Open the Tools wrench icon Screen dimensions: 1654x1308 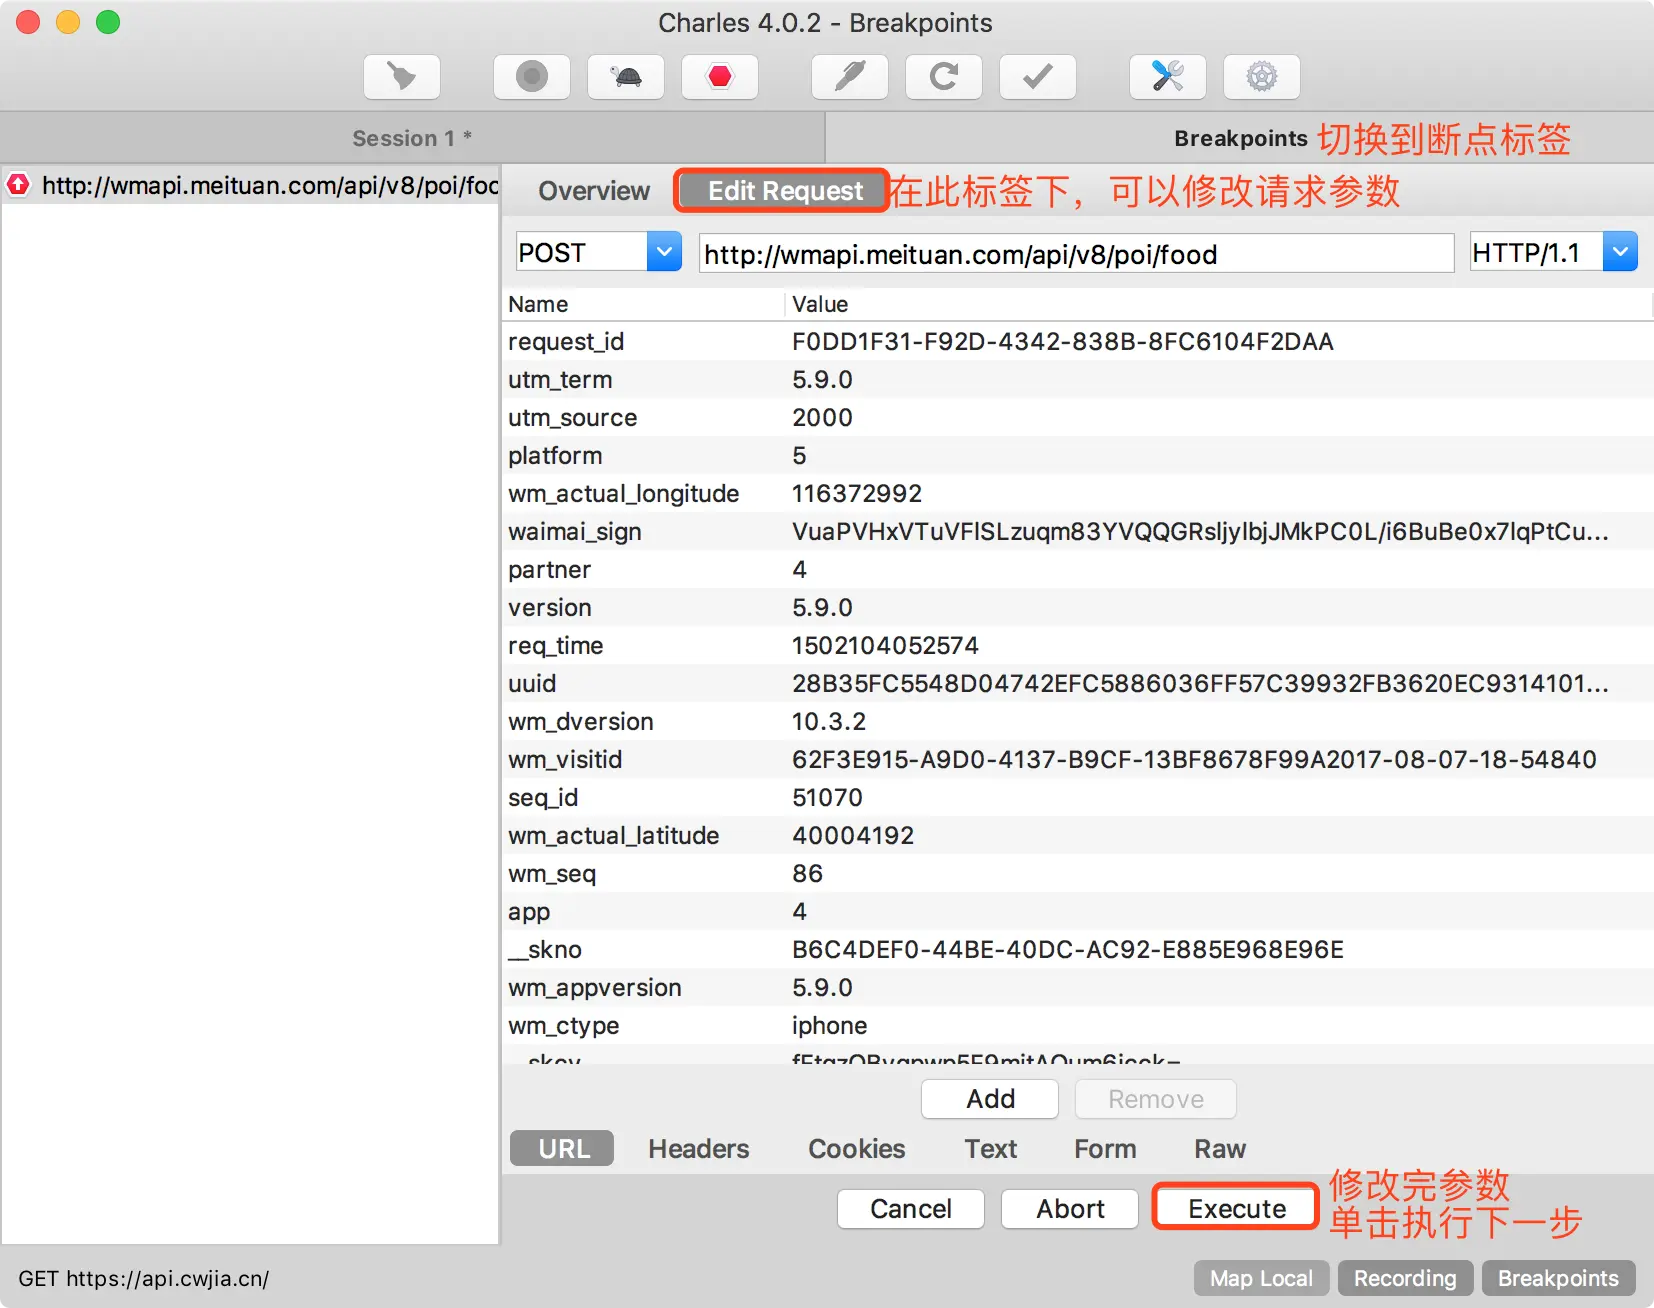click(1168, 77)
